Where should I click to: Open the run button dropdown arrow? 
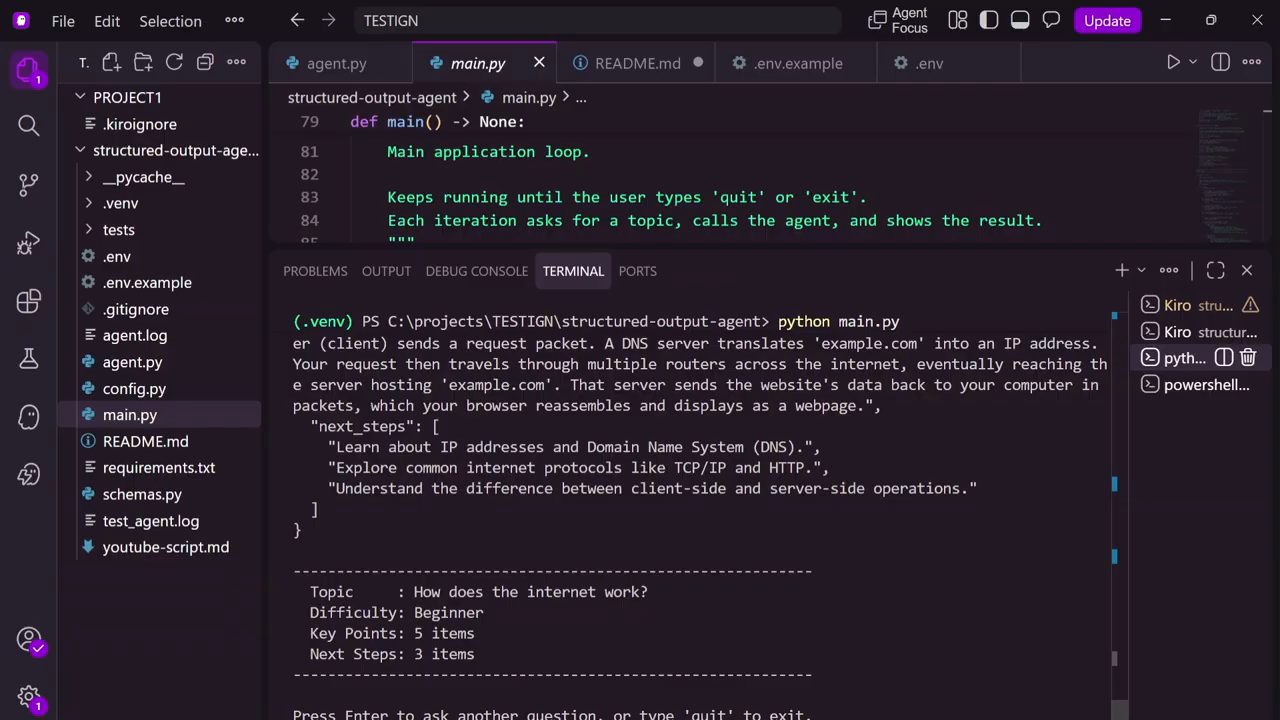coord(1193,62)
